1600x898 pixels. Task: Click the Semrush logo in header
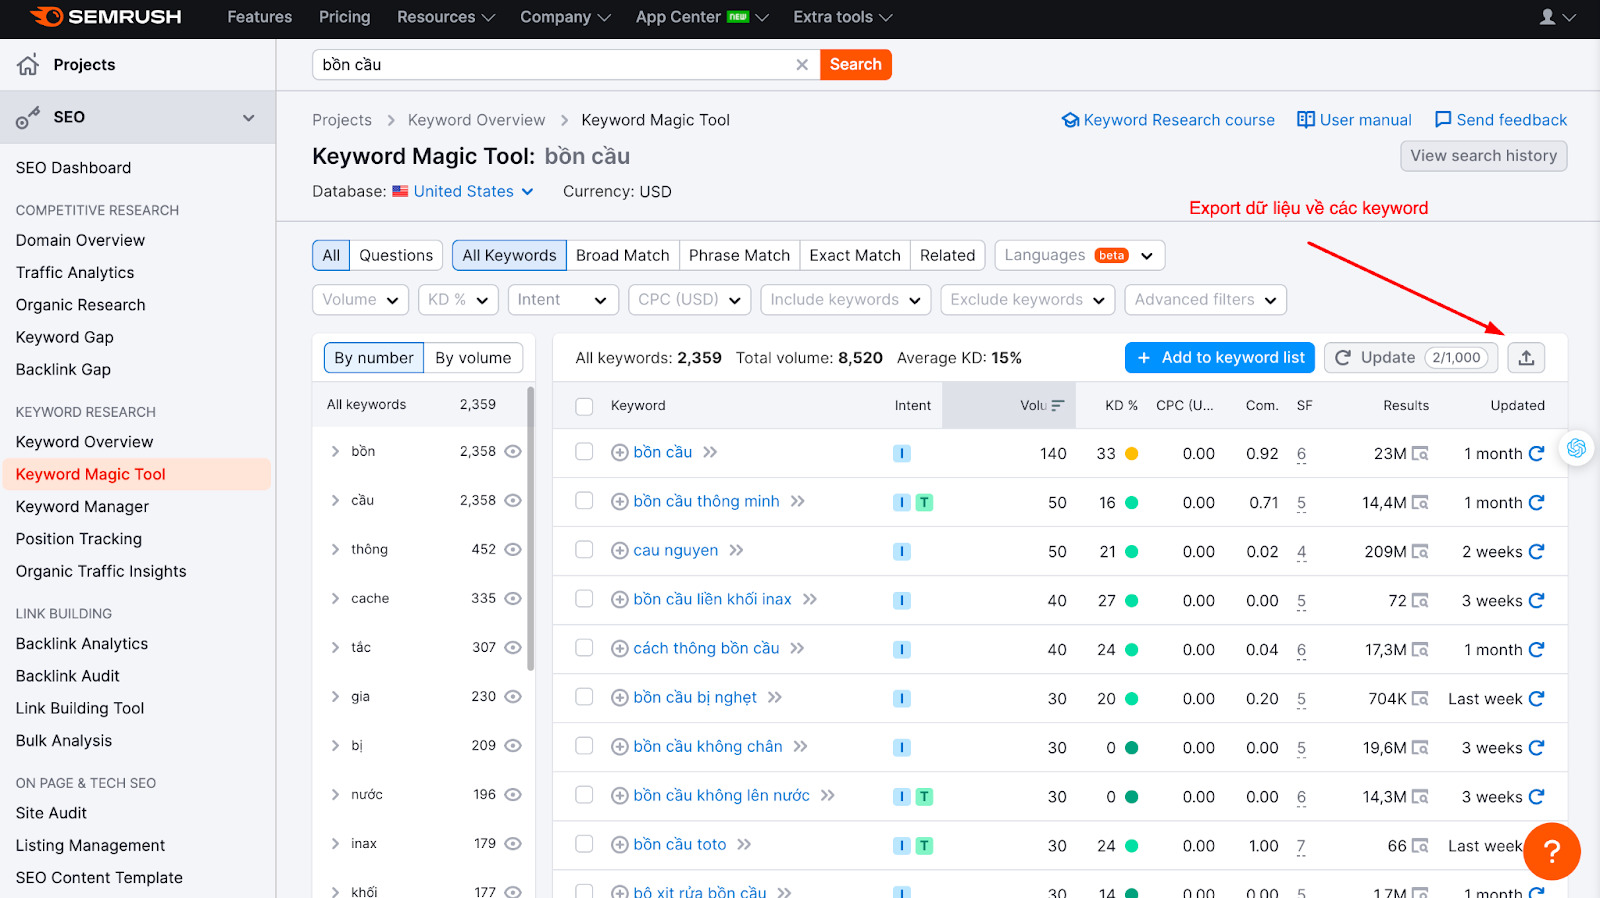(x=106, y=17)
